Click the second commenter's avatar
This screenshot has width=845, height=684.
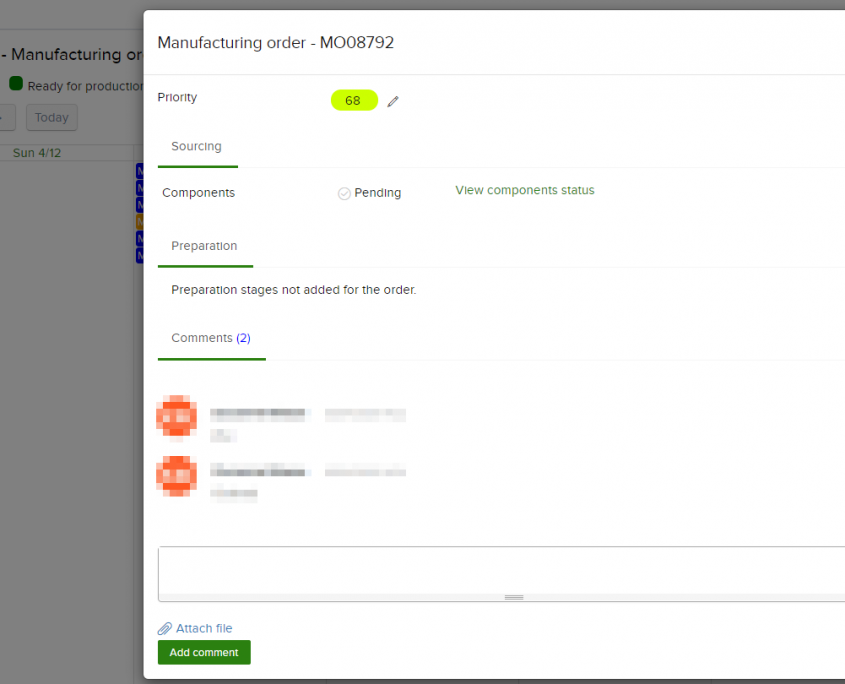177,476
